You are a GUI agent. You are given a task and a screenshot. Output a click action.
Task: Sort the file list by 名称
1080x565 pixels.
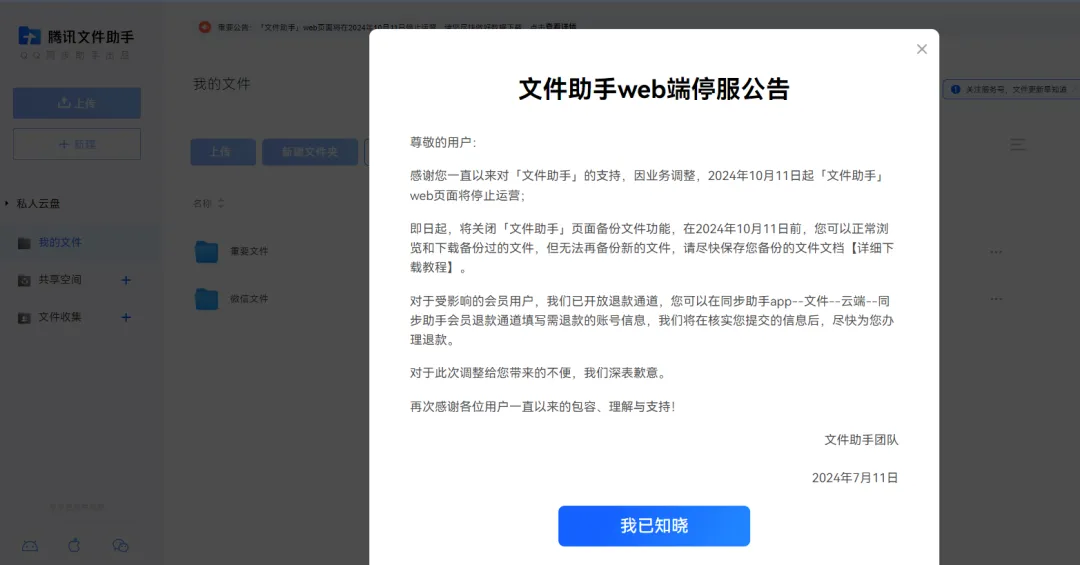coord(209,203)
